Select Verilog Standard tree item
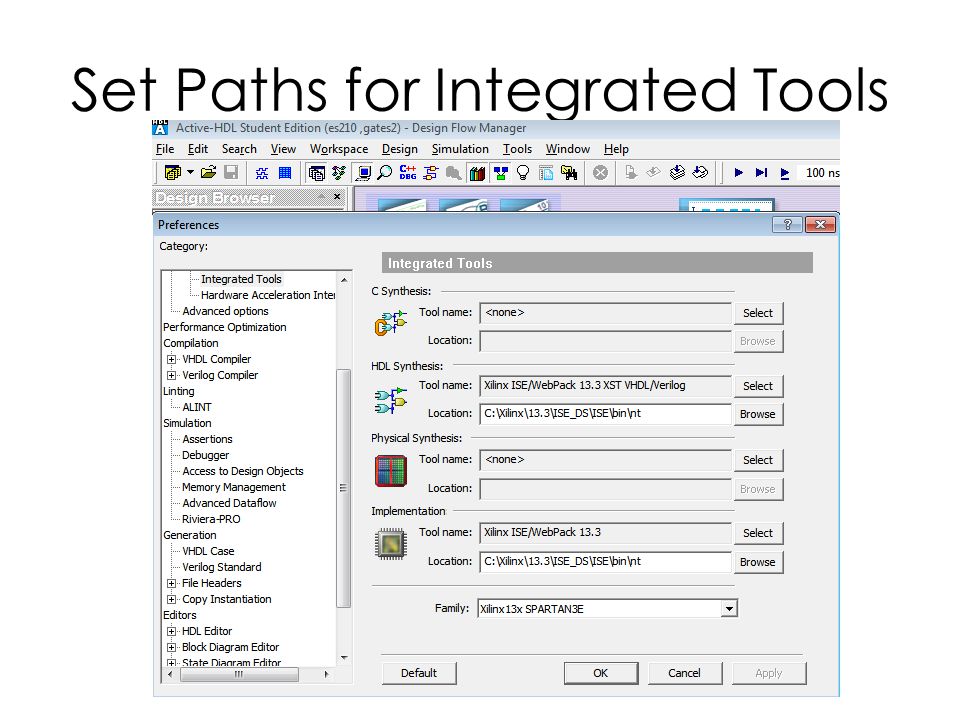Viewport: 960px width, 720px height. [222, 567]
